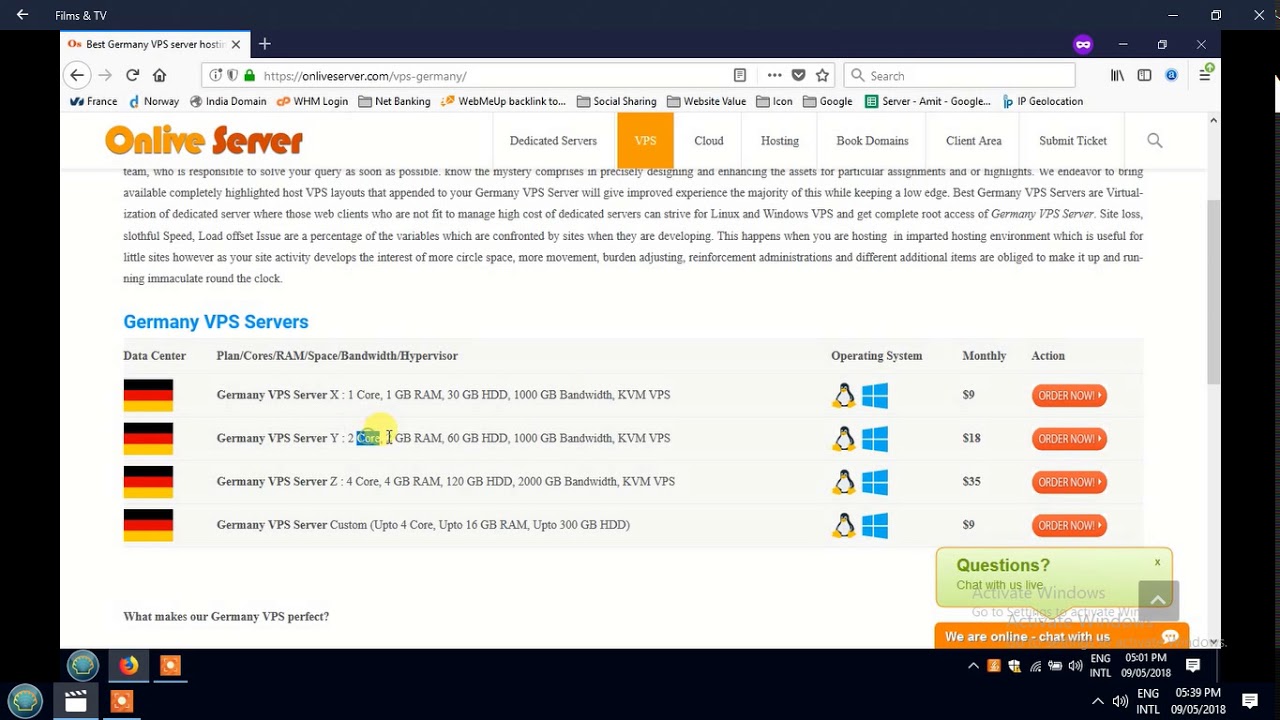Open the Submit Ticket menu item
This screenshot has height=720, width=1280.
click(x=1073, y=141)
